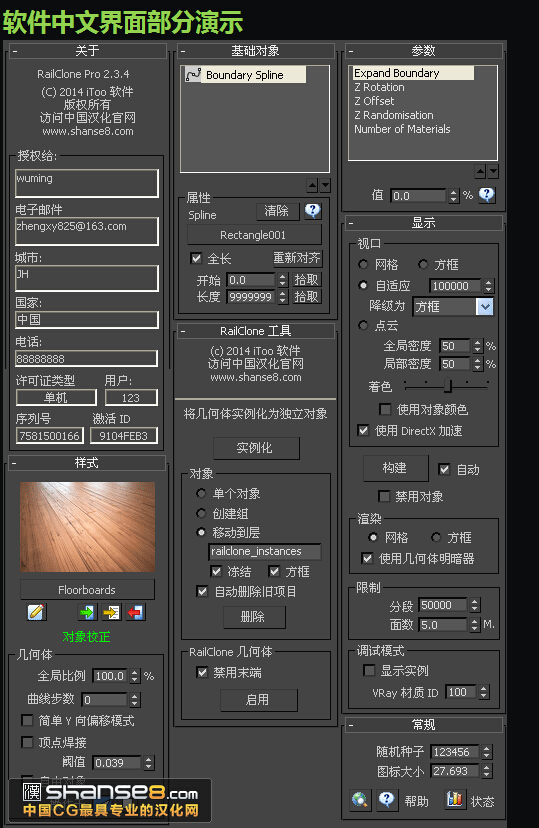Collapse the 基础对象 rollout
Viewport: 539px width, 828px height.
(x=183, y=51)
